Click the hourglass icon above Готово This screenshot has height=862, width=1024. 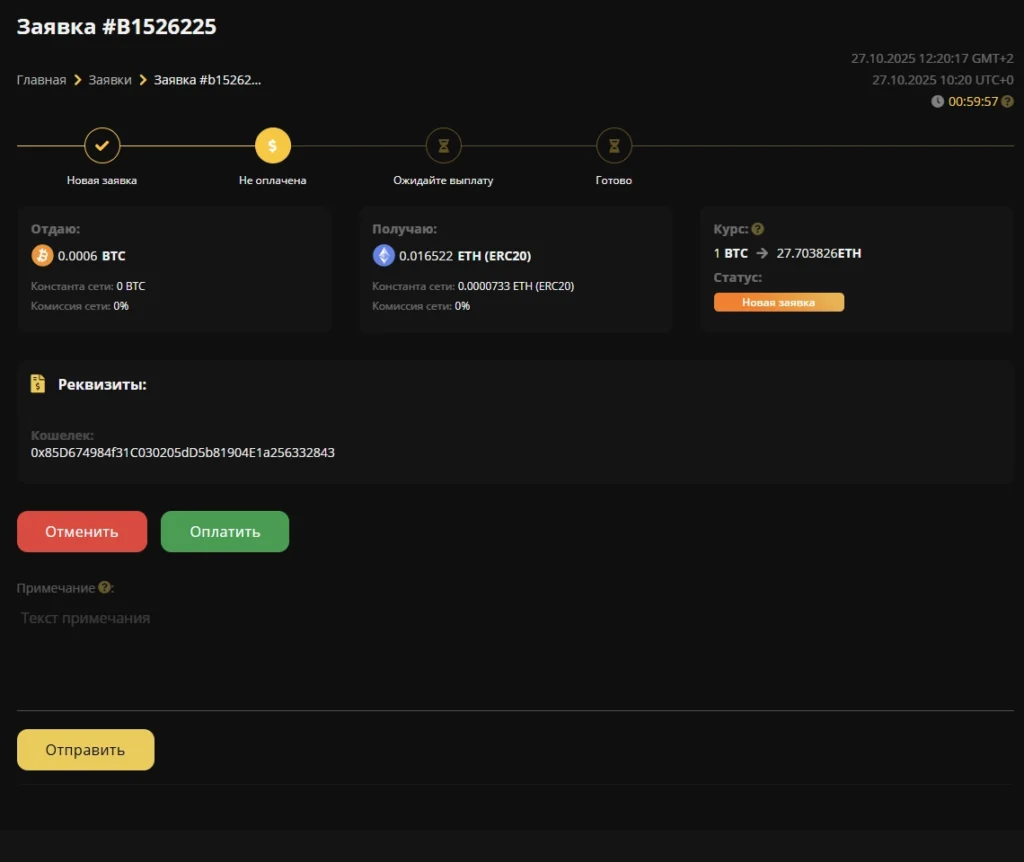click(x=614, y=146)
